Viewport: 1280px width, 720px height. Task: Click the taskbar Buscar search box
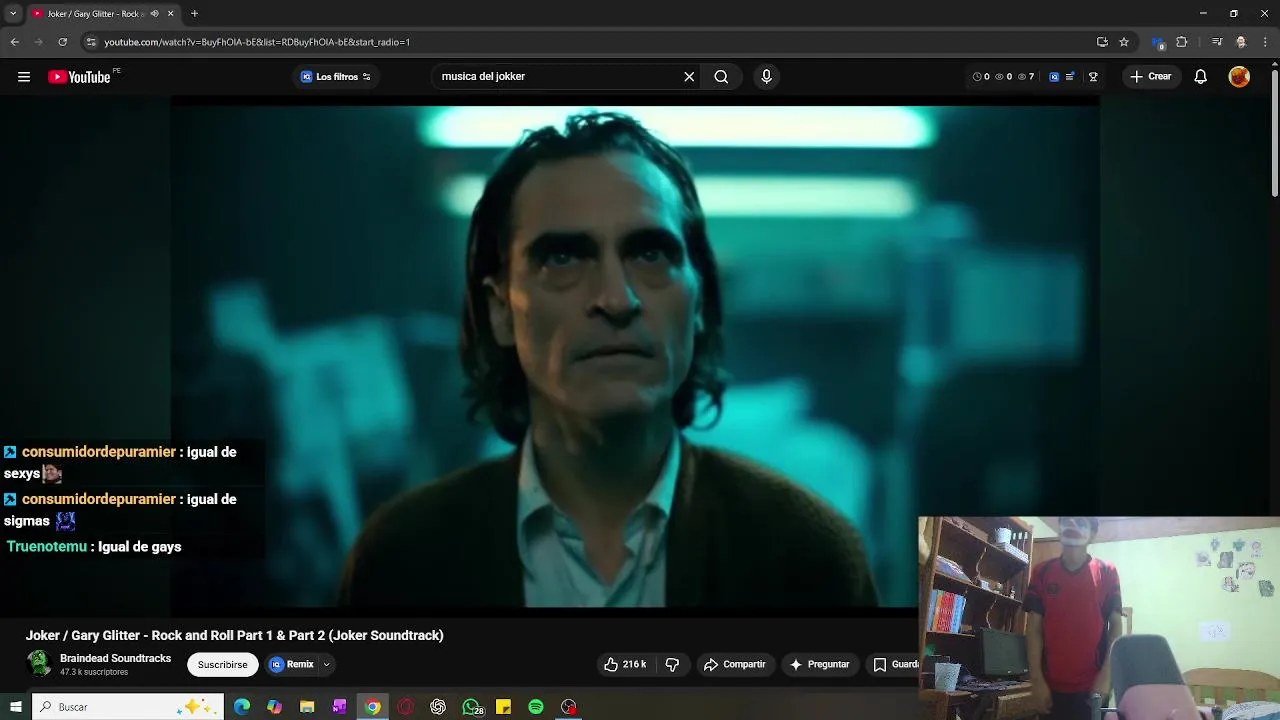(128, 707)
